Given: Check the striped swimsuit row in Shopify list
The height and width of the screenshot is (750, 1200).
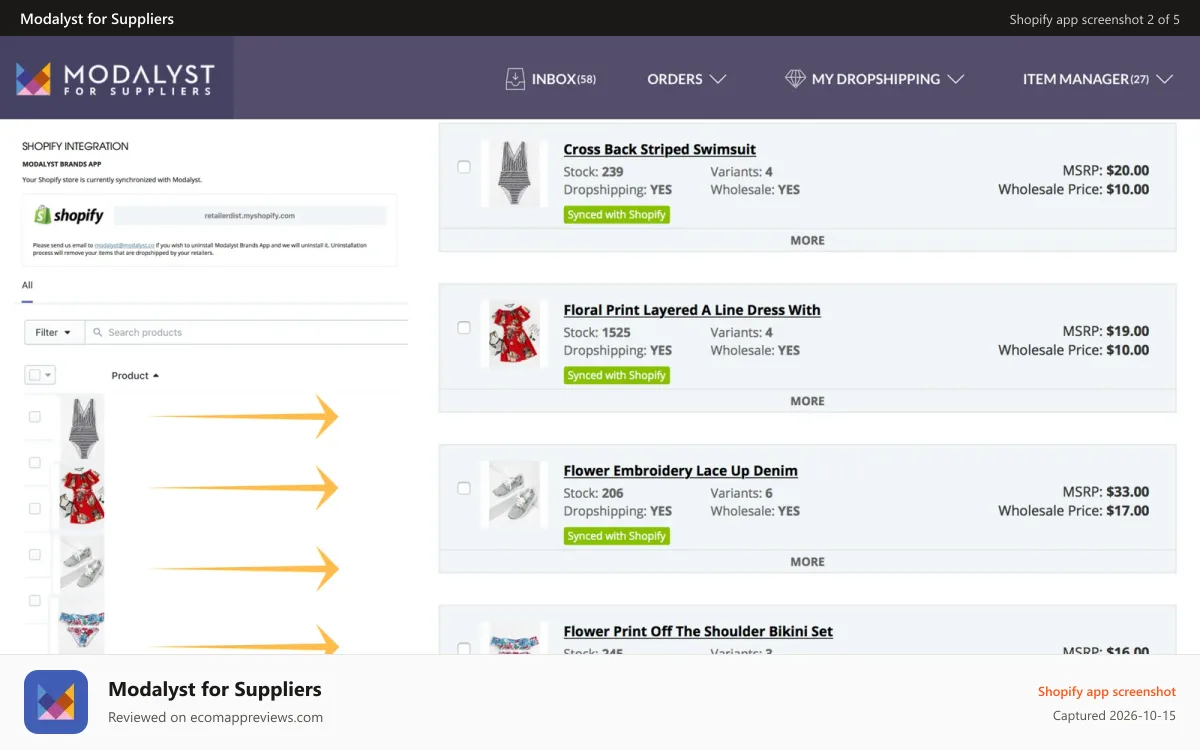Looking at the screenshot, I should coord(35,417).
